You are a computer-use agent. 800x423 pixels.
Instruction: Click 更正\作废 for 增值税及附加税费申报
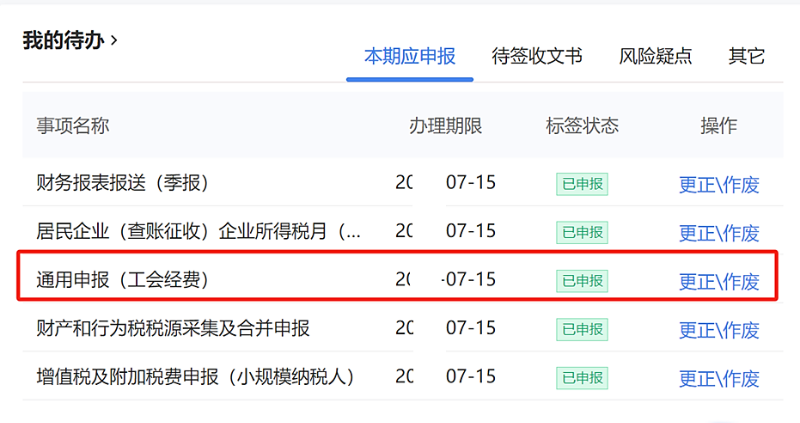tap(719, 379)
